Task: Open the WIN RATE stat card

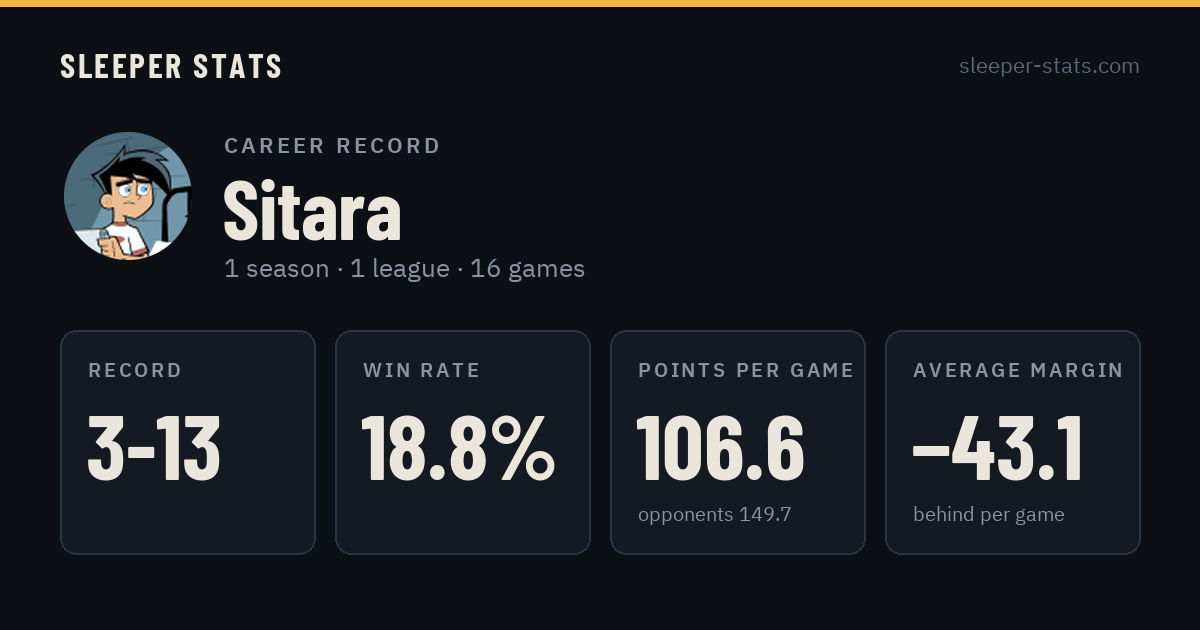Action: tap(463, 442)
